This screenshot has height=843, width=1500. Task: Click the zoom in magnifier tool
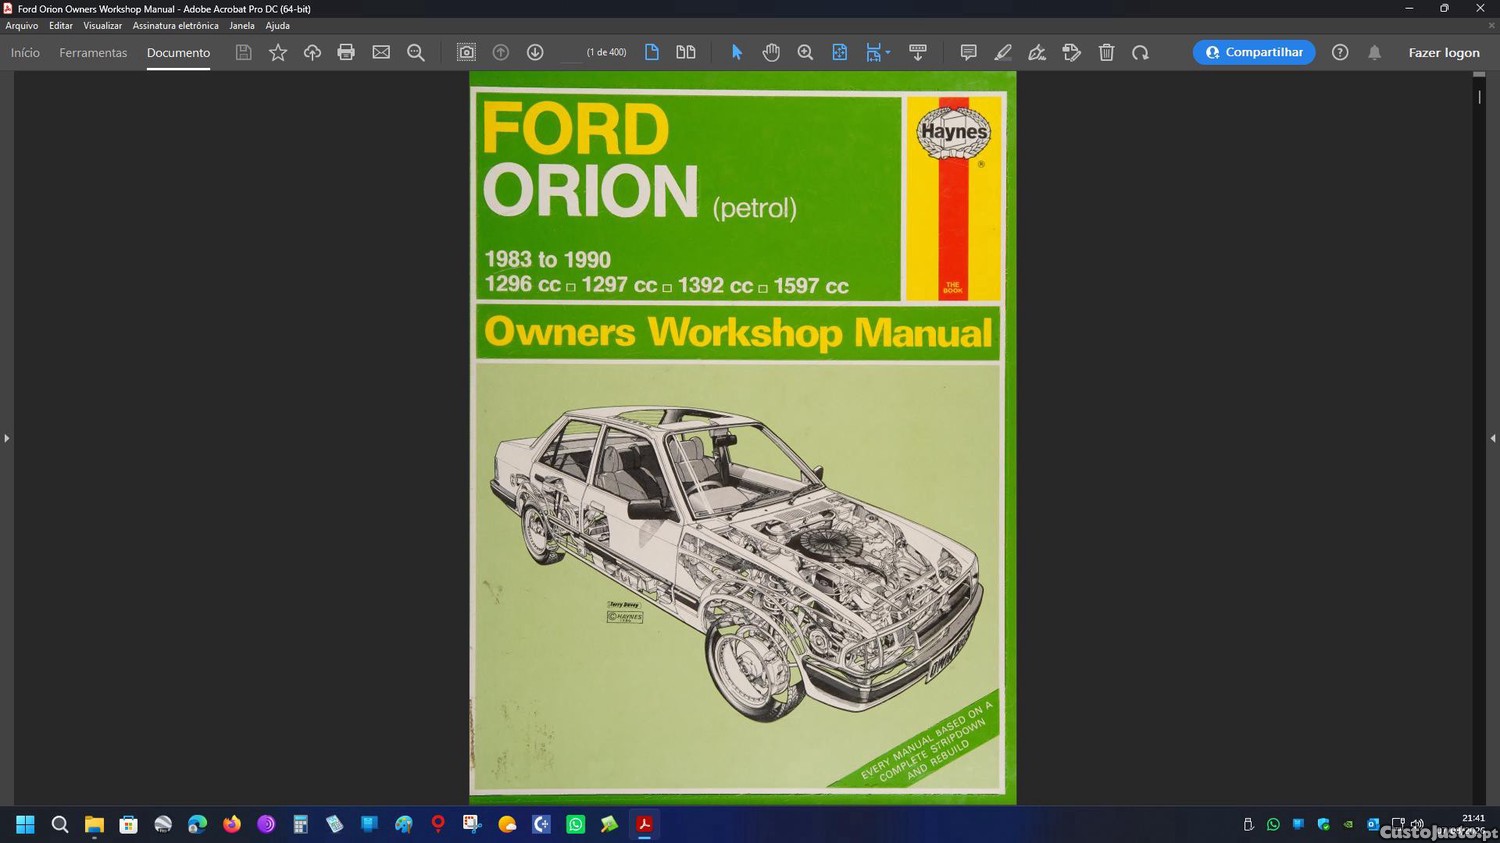pyautogui.click(x=805, y=52)
